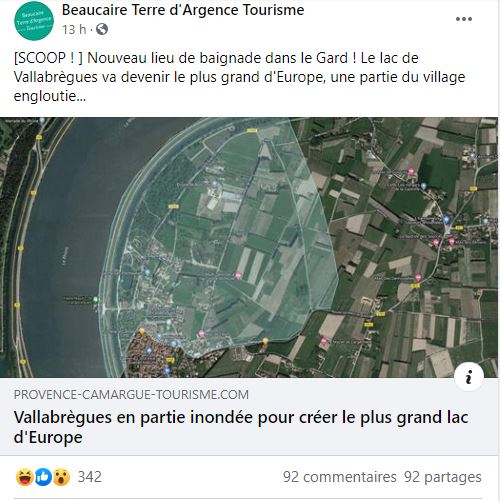Open the Beaucaire Terre d'Argence Tourisme page name
Screen dimensions: 500x501
183,10
